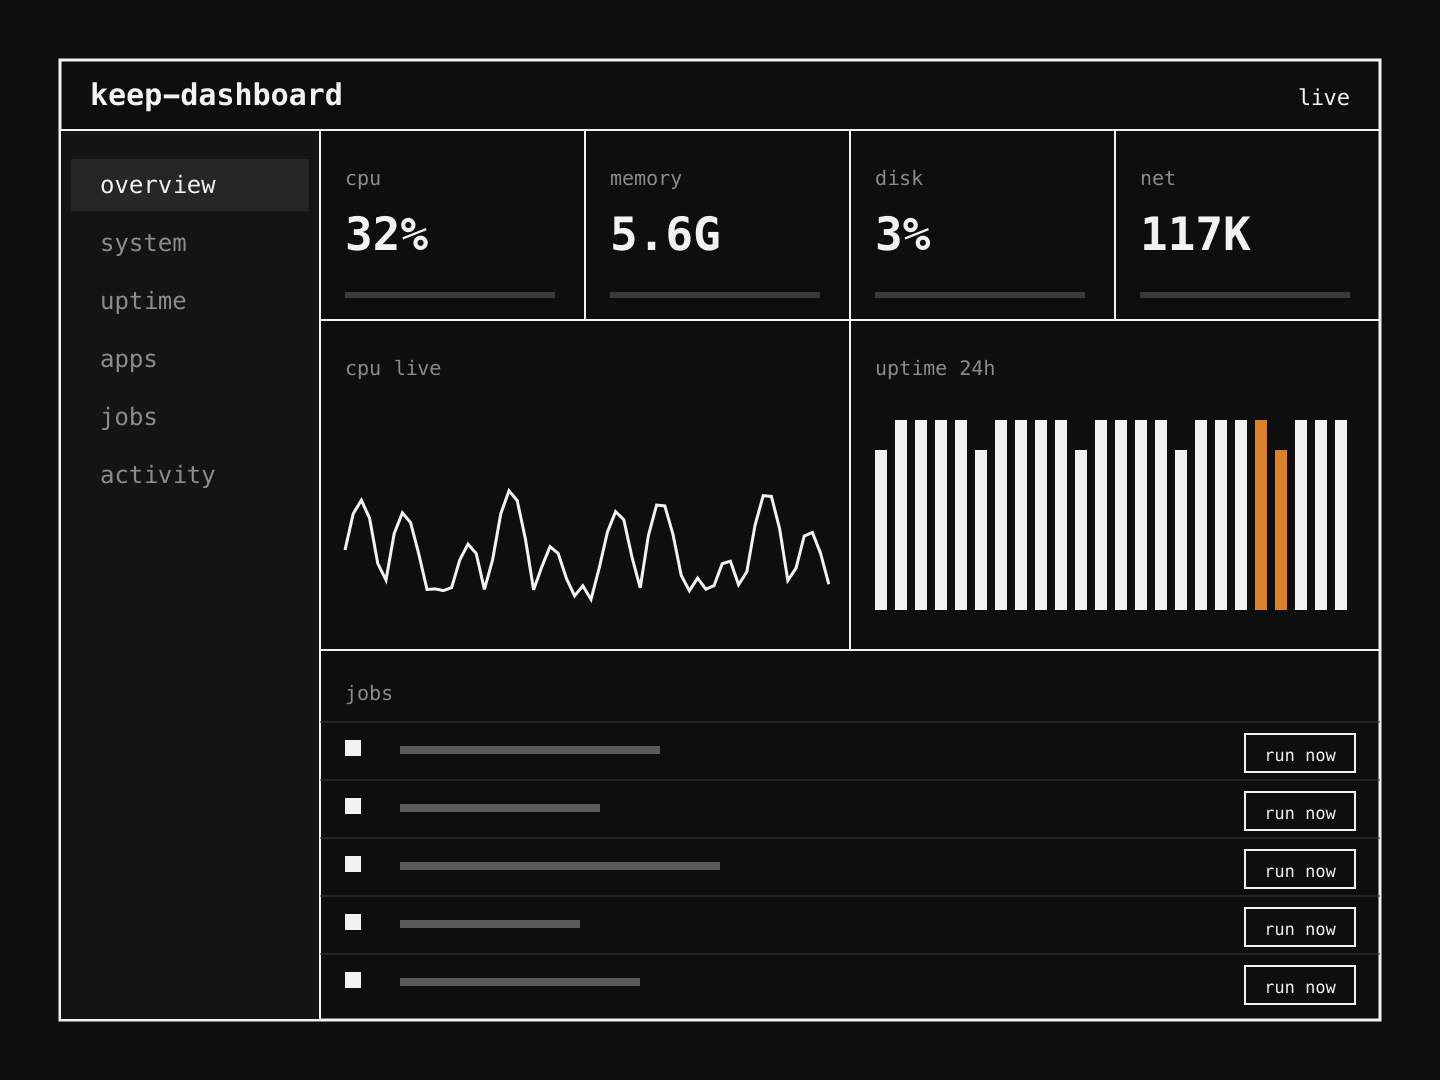Click run now on the third job row

(1300, 869)
